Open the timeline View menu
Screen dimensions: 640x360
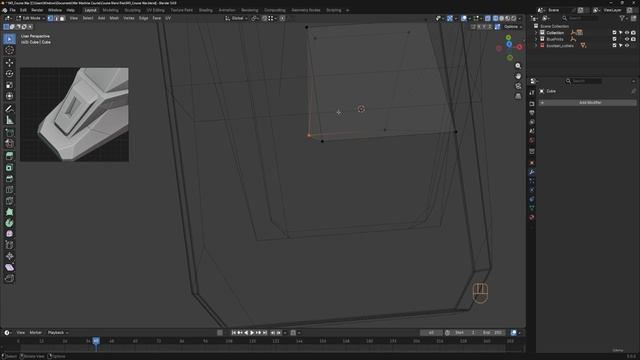pyautogui.click(x=20, y=333)
